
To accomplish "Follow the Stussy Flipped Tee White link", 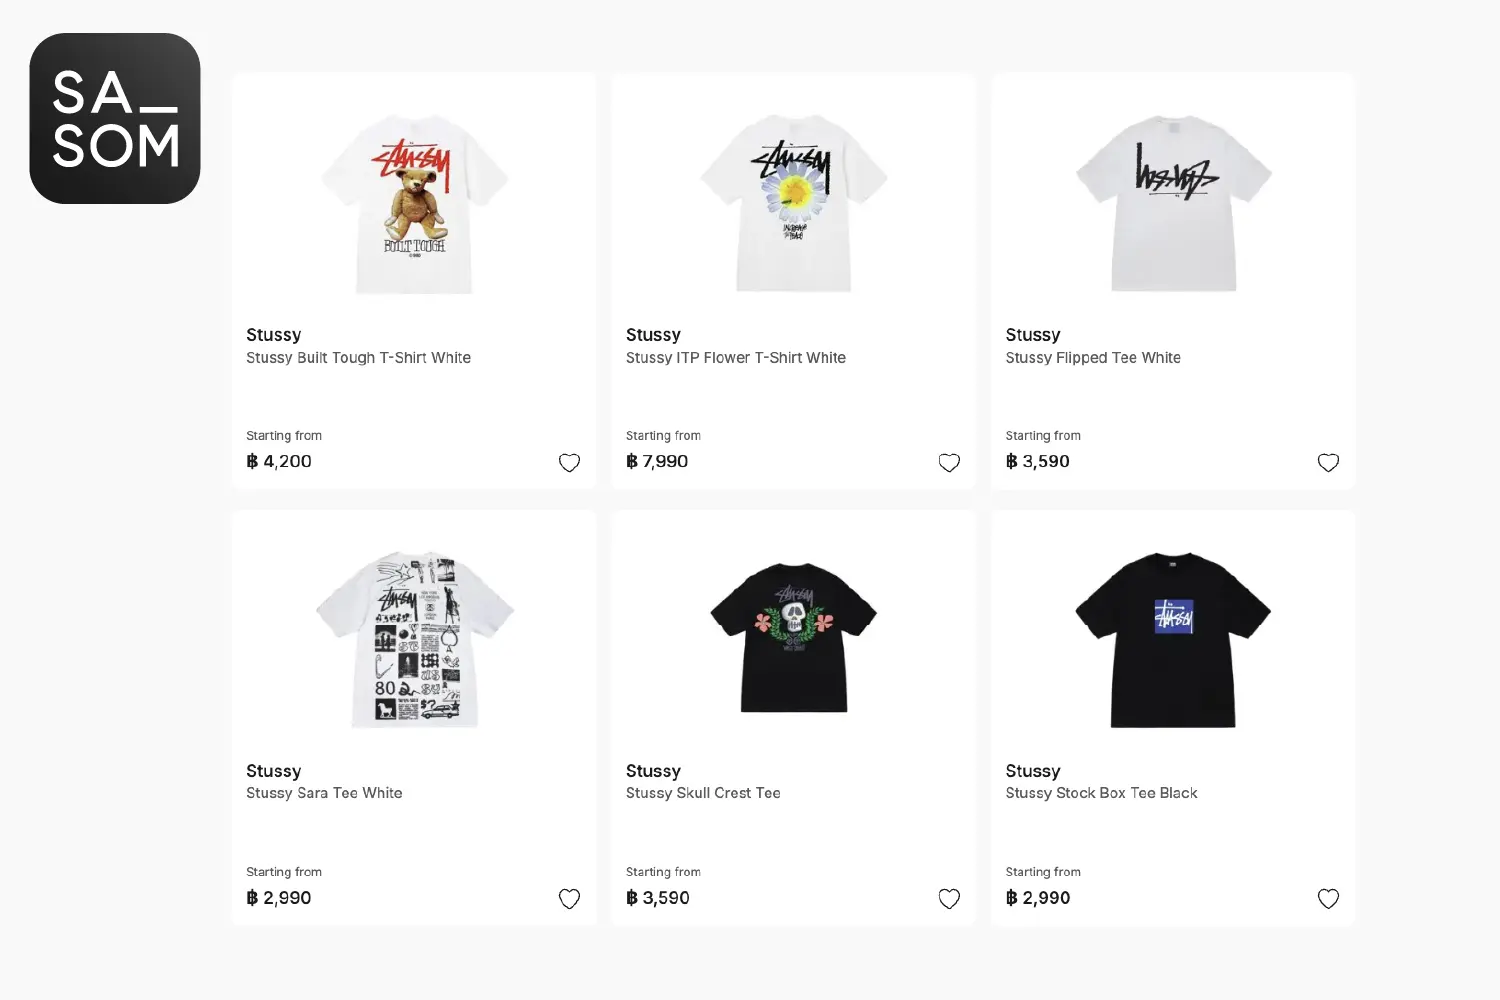I will pyautogui.click(x=1093, y=358).
